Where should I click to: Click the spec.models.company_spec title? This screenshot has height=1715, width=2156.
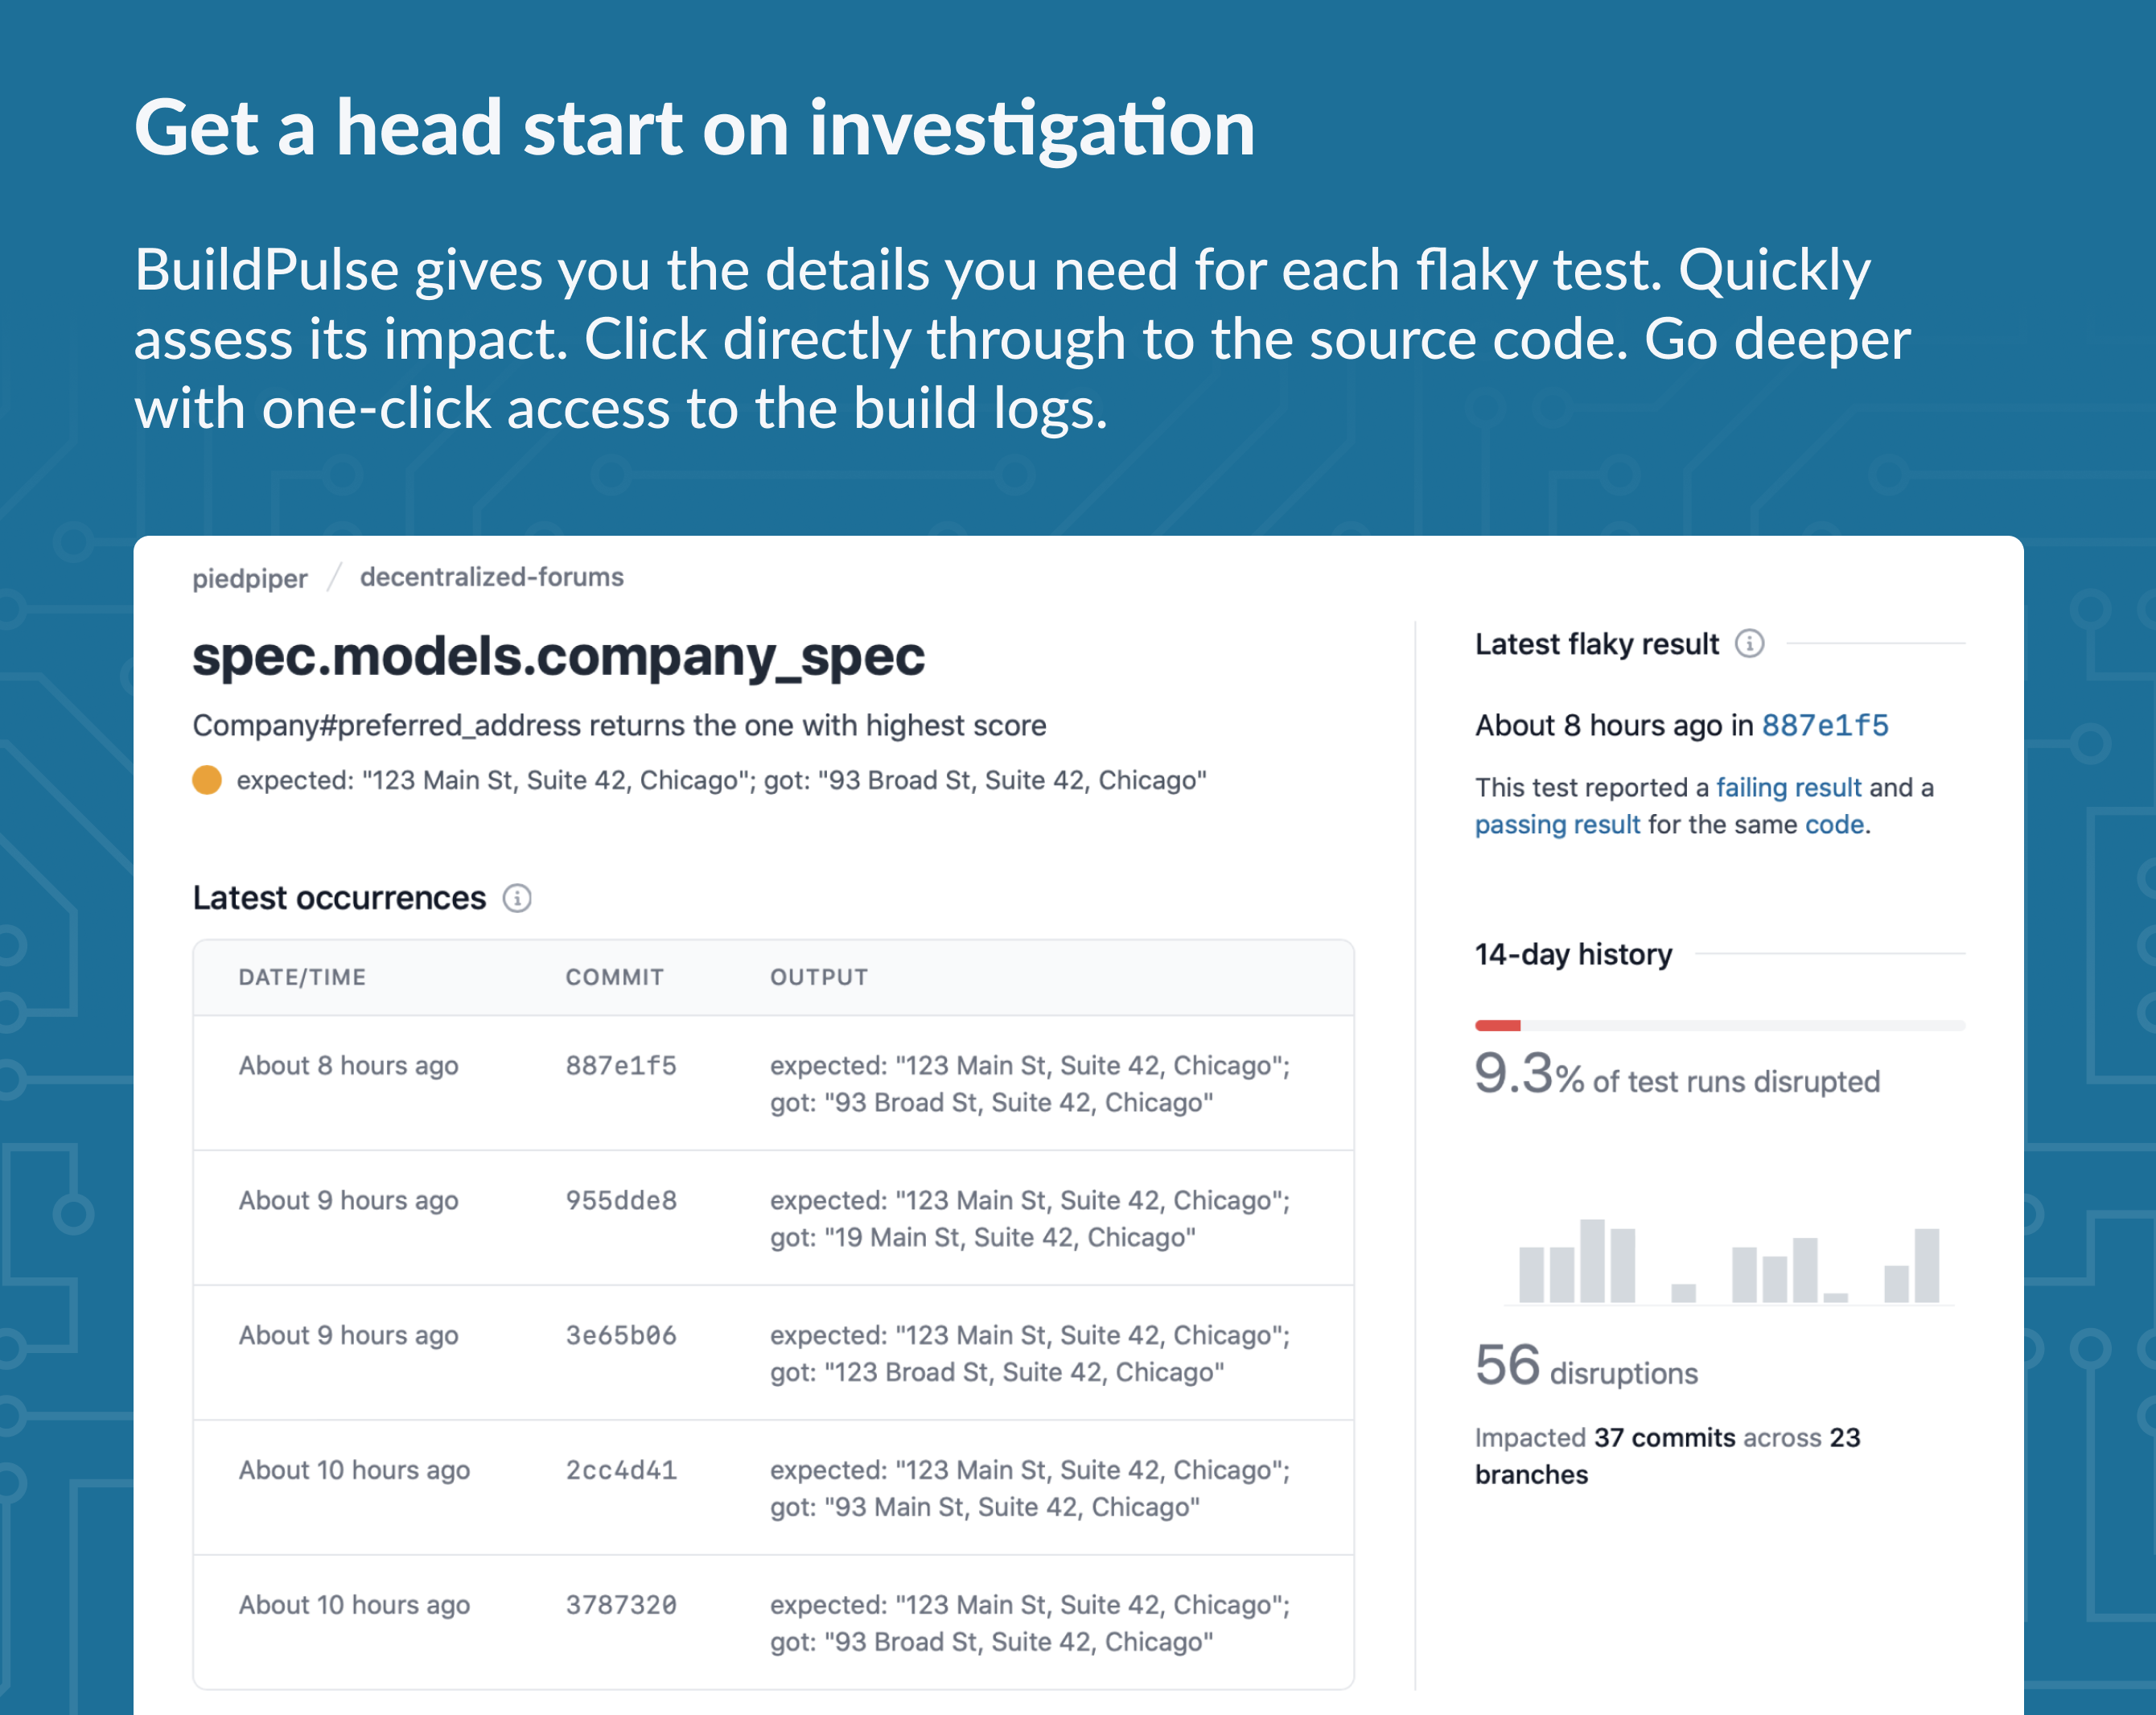click(558, 656)
